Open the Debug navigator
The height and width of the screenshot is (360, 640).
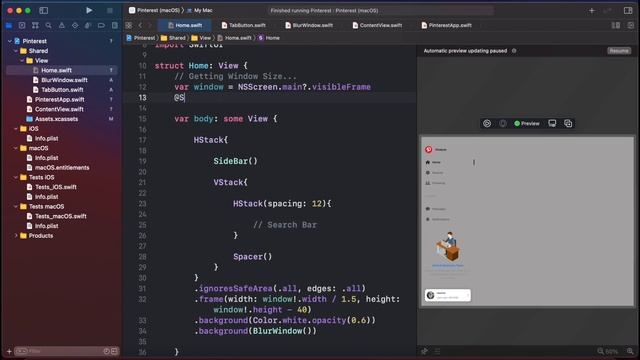(x=88, y=25)
